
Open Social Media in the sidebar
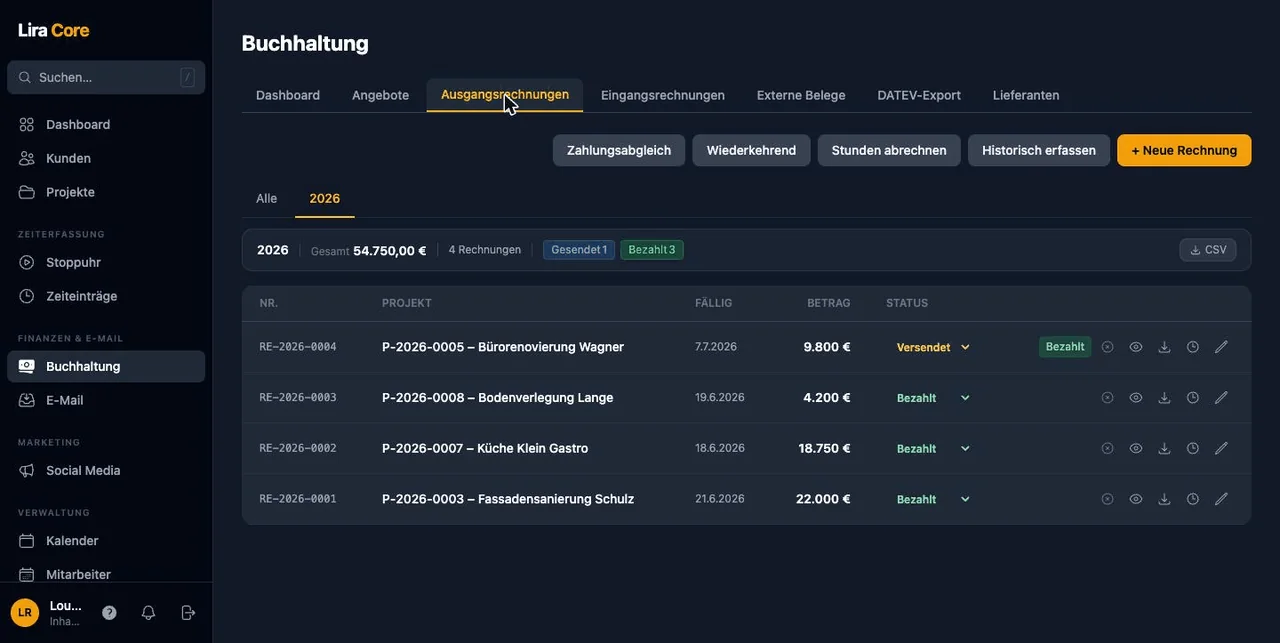(x=106, y=470)
